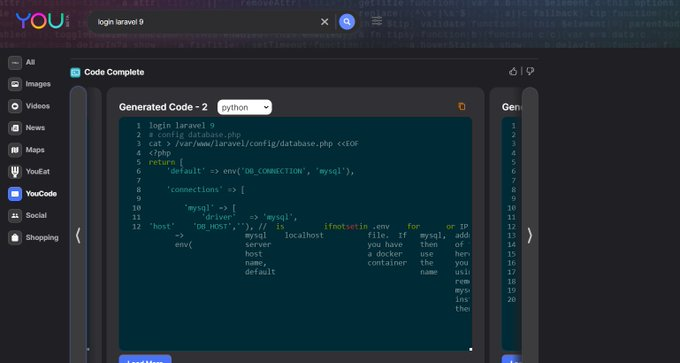This screenshot has width=680, height=363.
Task: Go to previous generated code card
Action: (78, 235)
